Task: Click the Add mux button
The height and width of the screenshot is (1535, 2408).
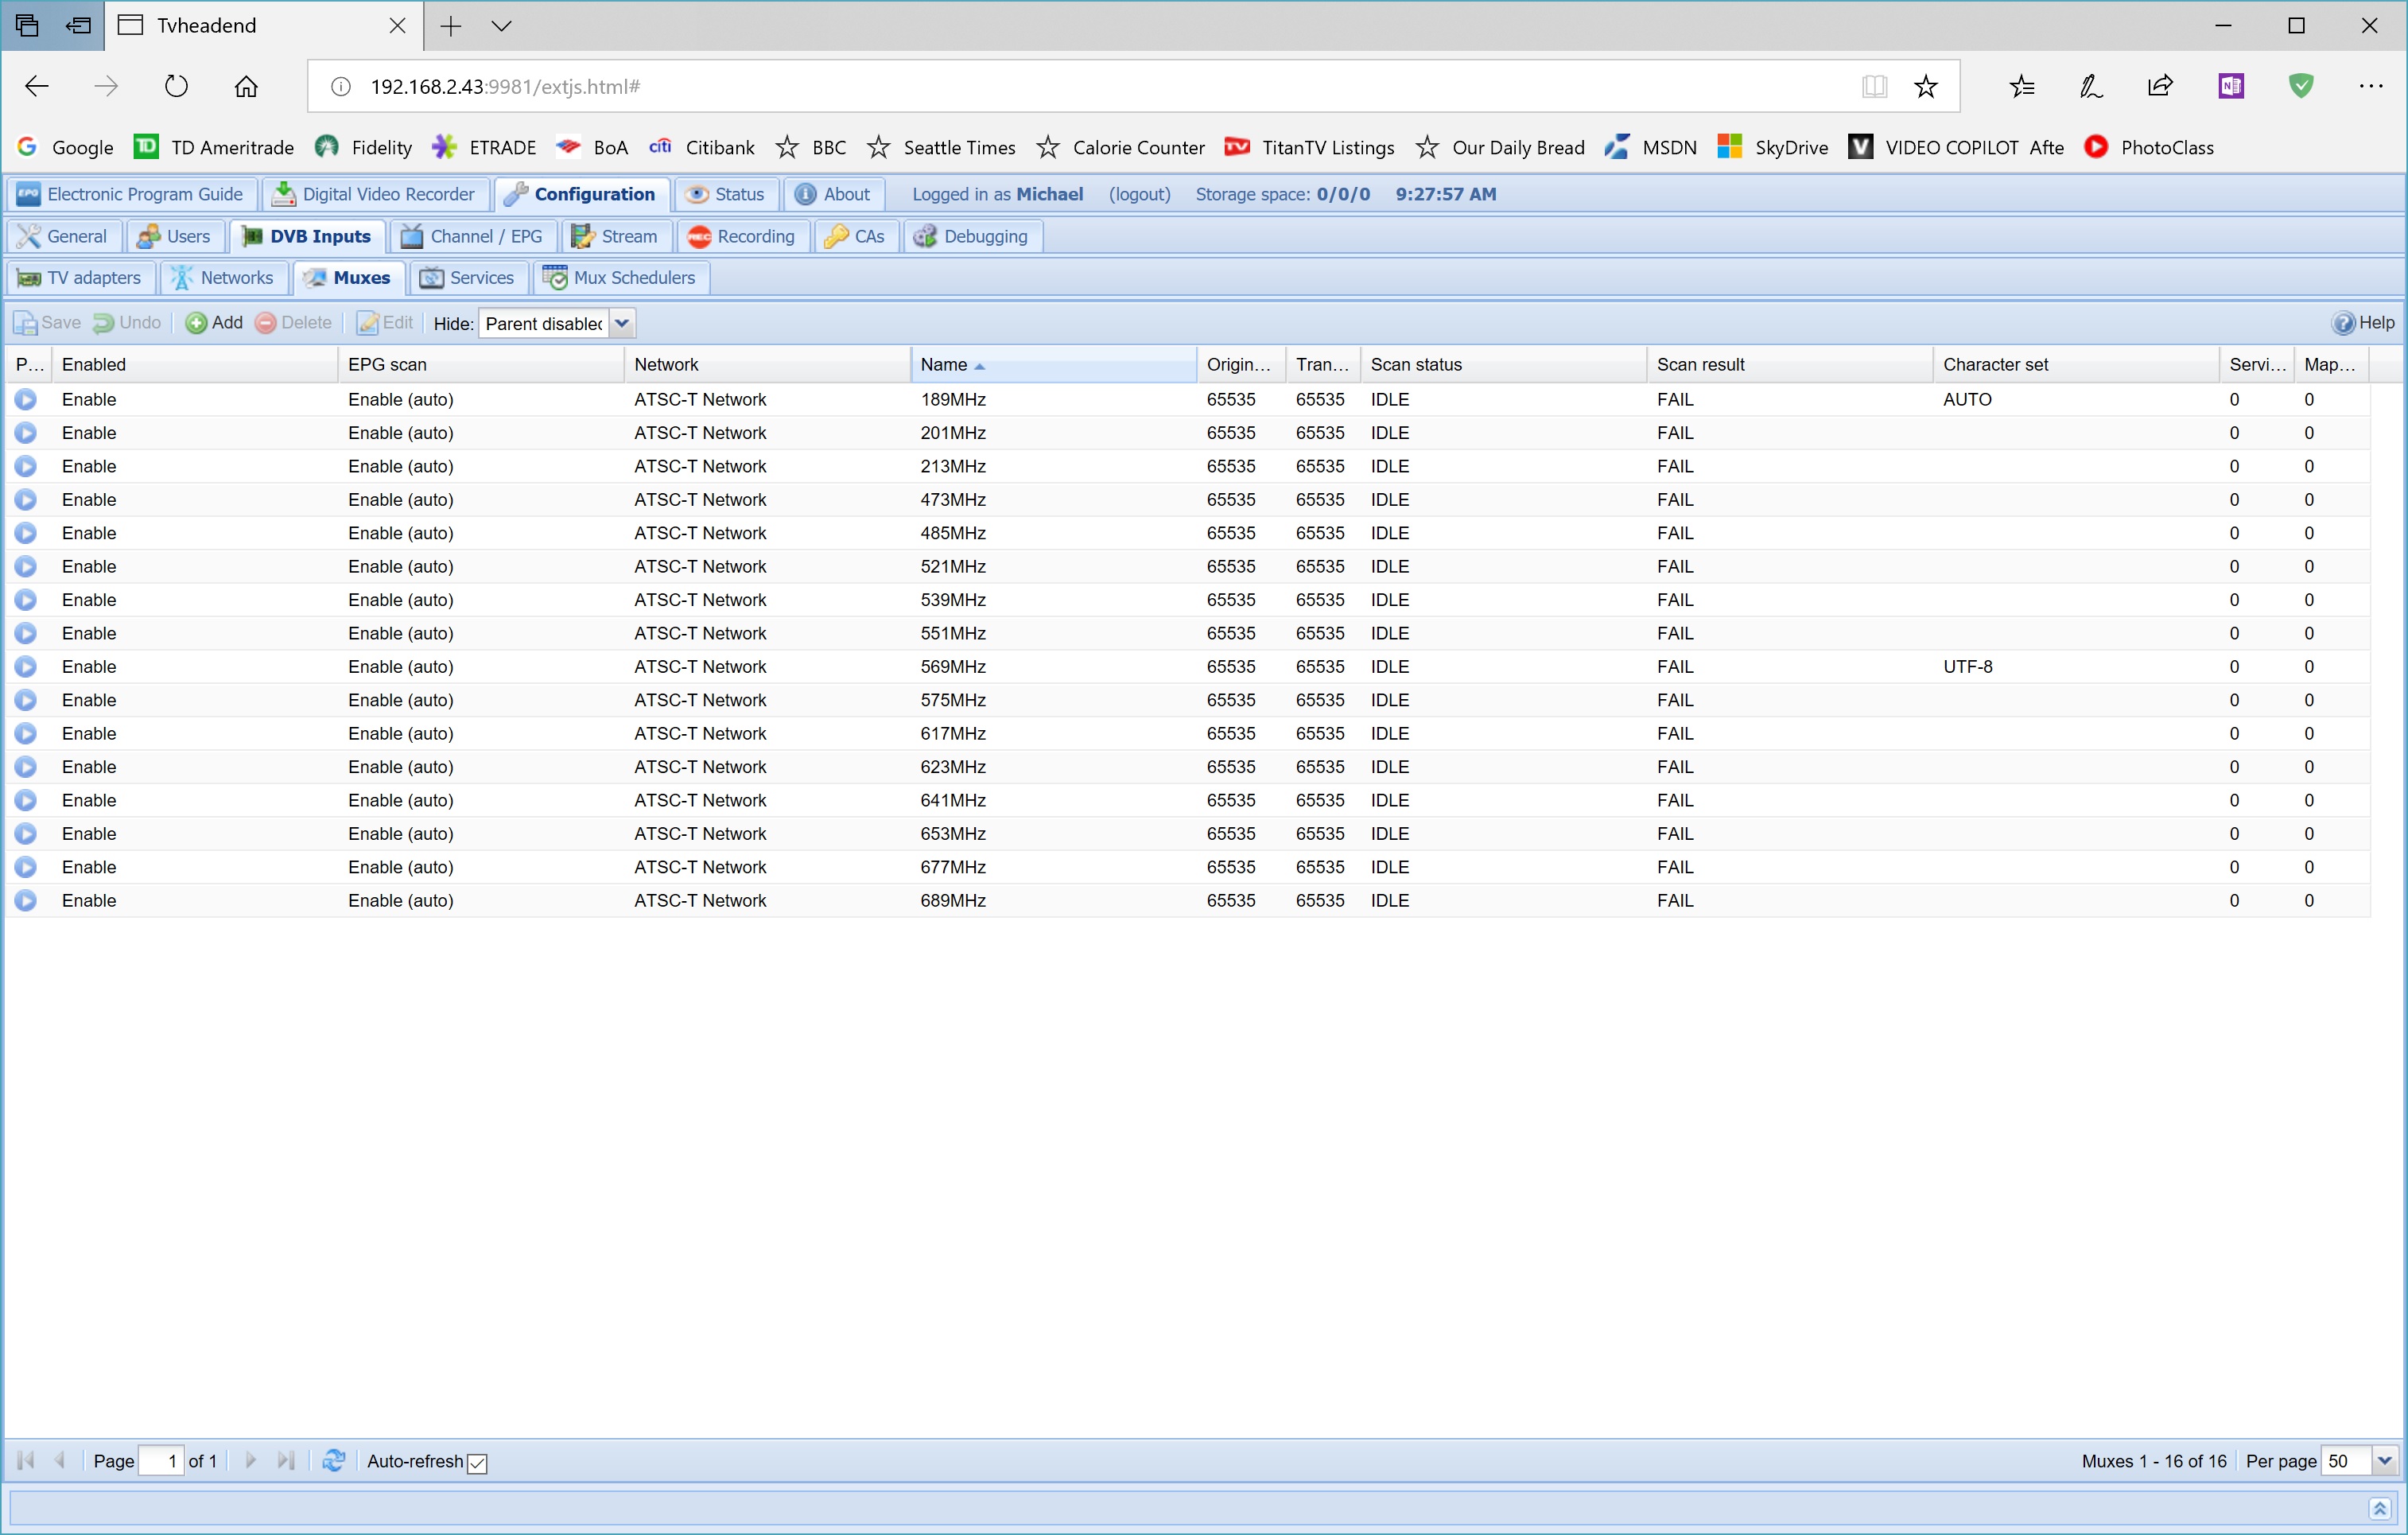Action: click(215, 323)
